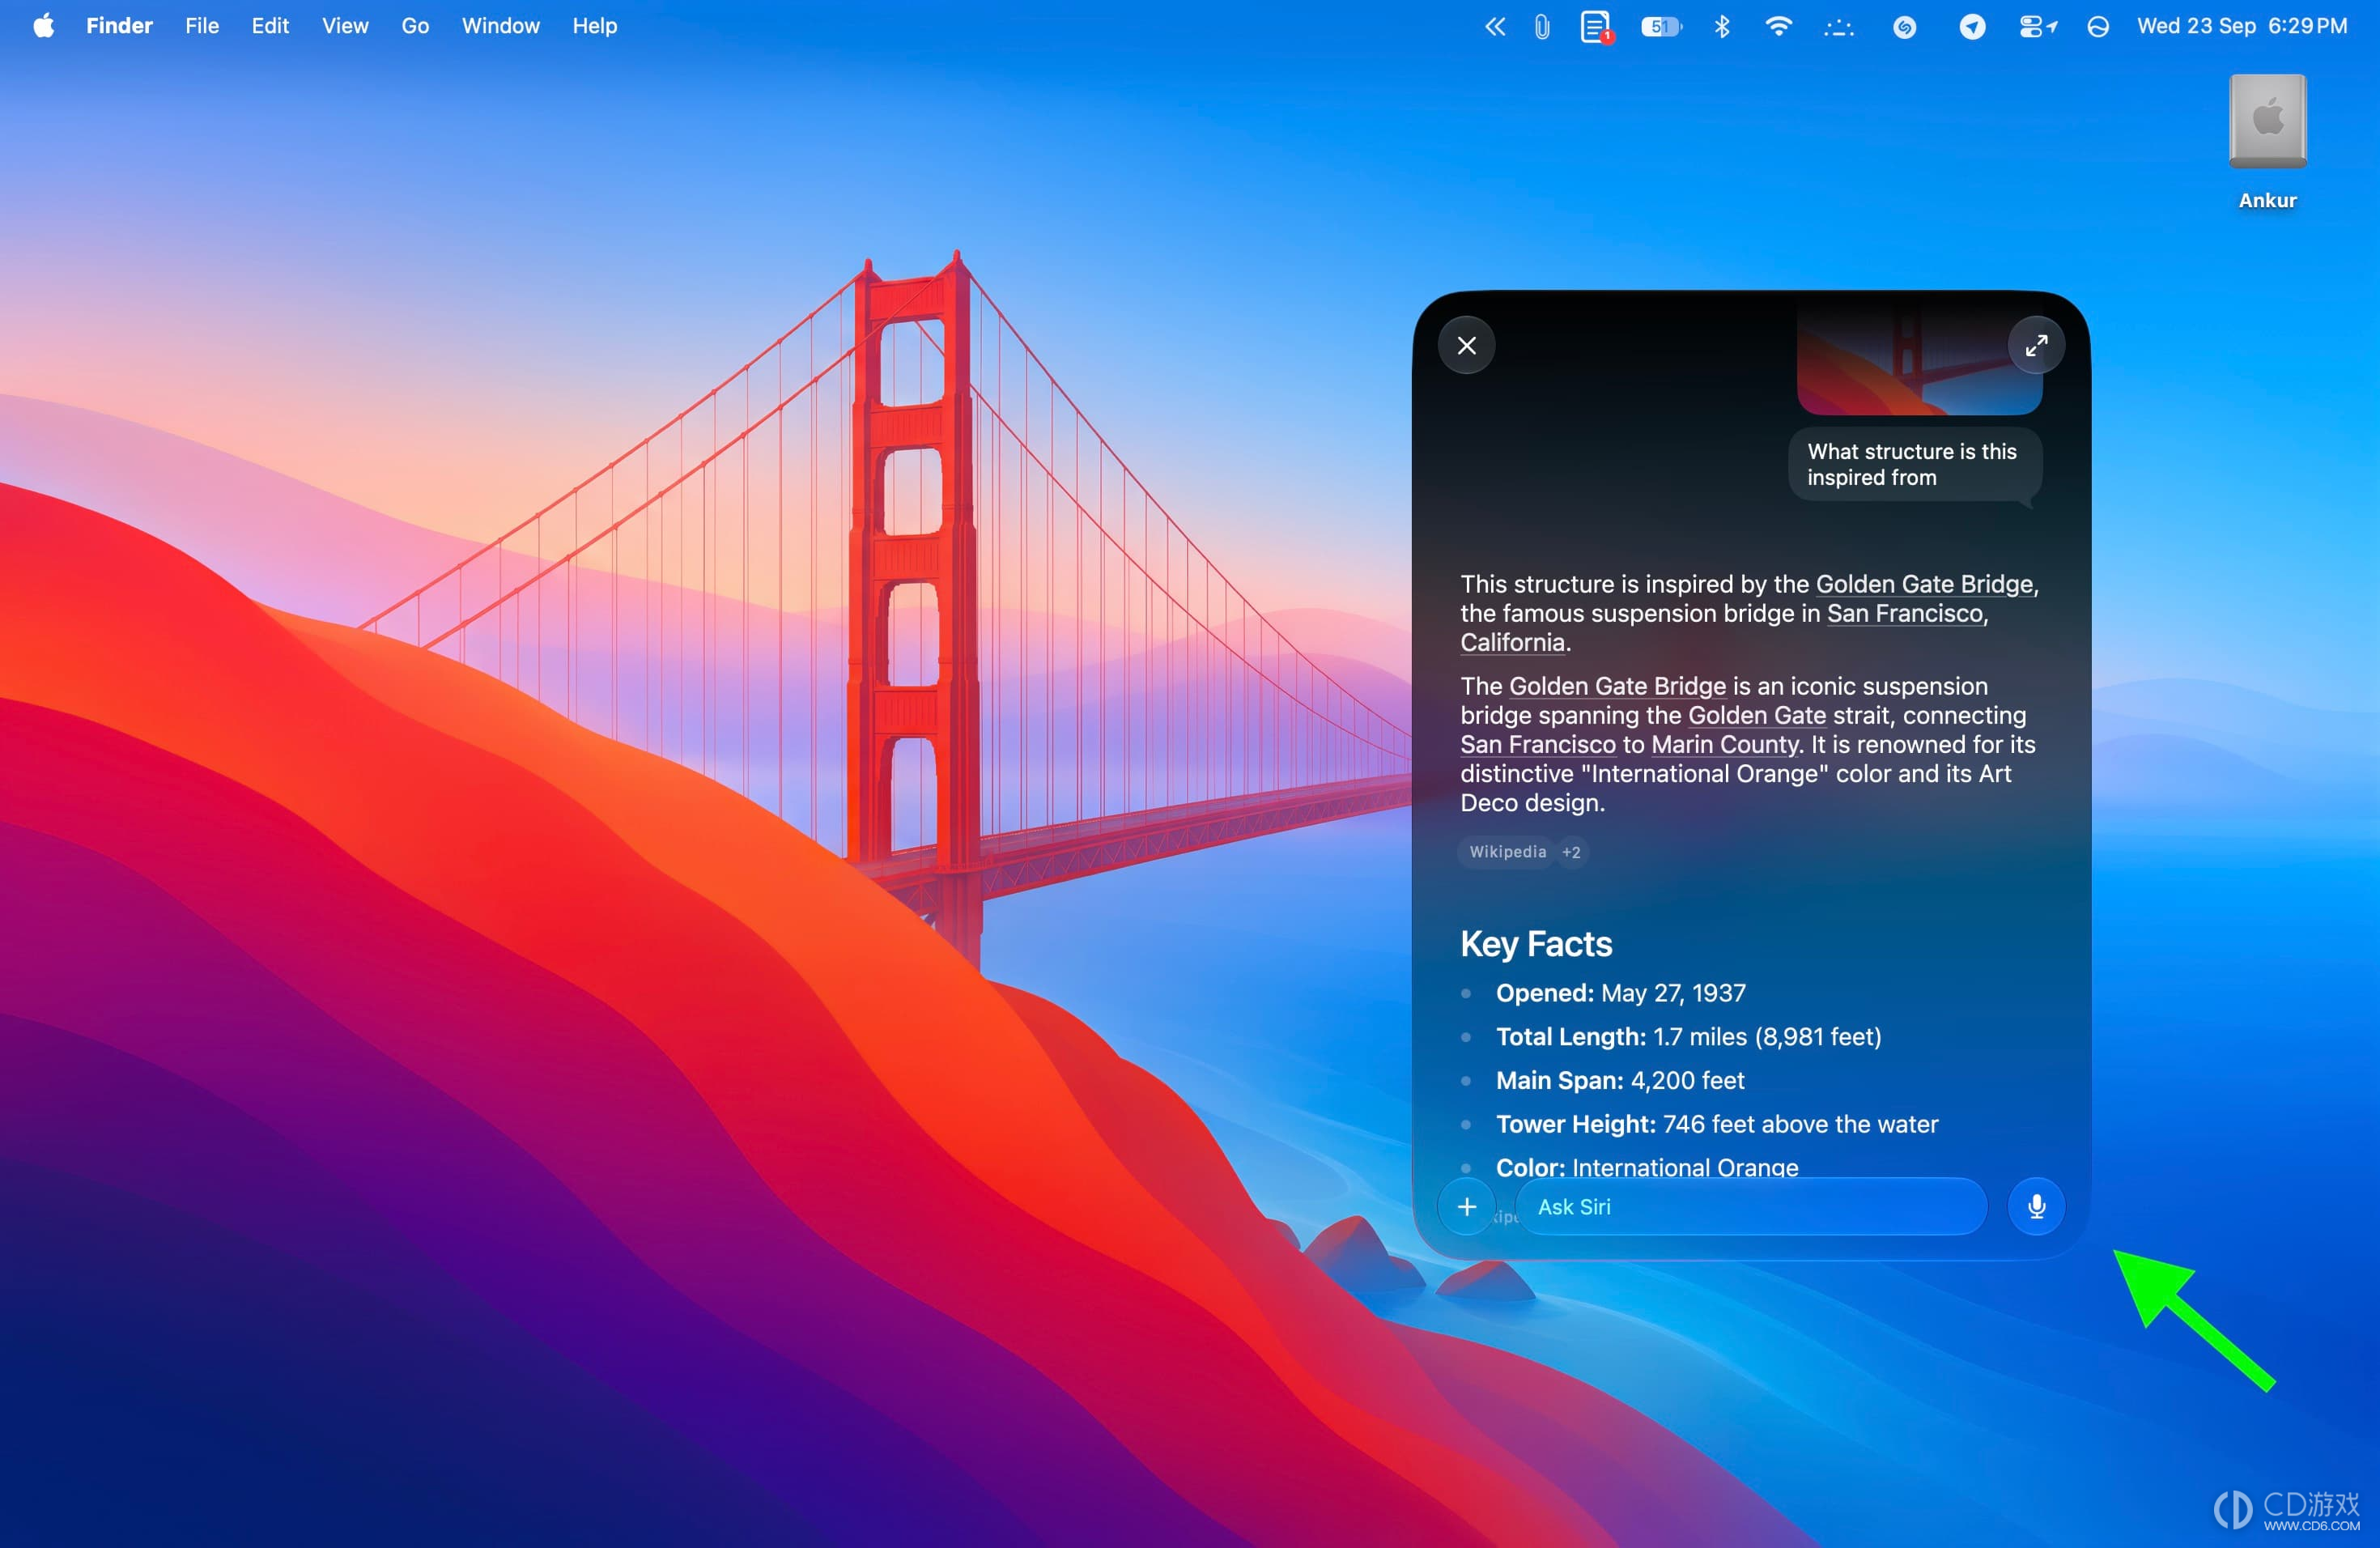Open the date and time notification area
The height and width of the screenshot is (1548, 2380).
(x=2242, y=26)
